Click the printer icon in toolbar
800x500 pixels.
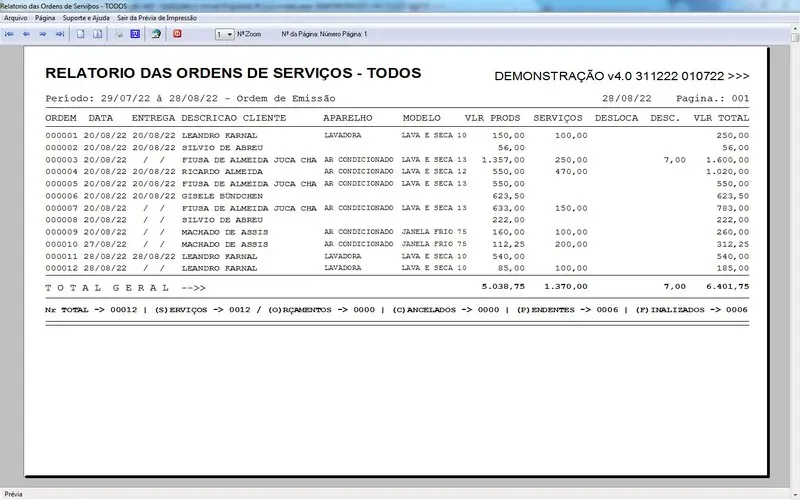coord(118,34)
